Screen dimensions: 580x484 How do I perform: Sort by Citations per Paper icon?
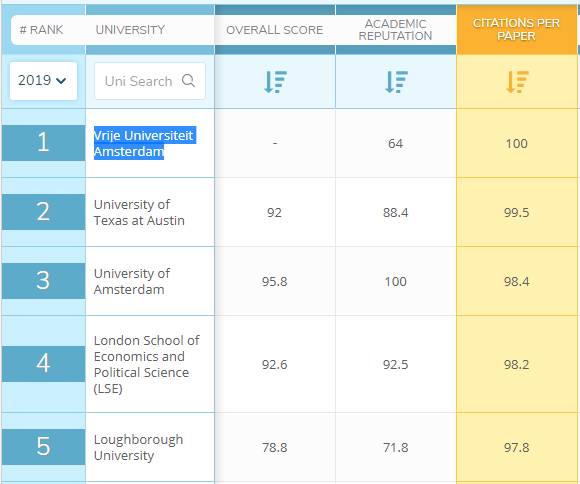click(x=517, y=81)
